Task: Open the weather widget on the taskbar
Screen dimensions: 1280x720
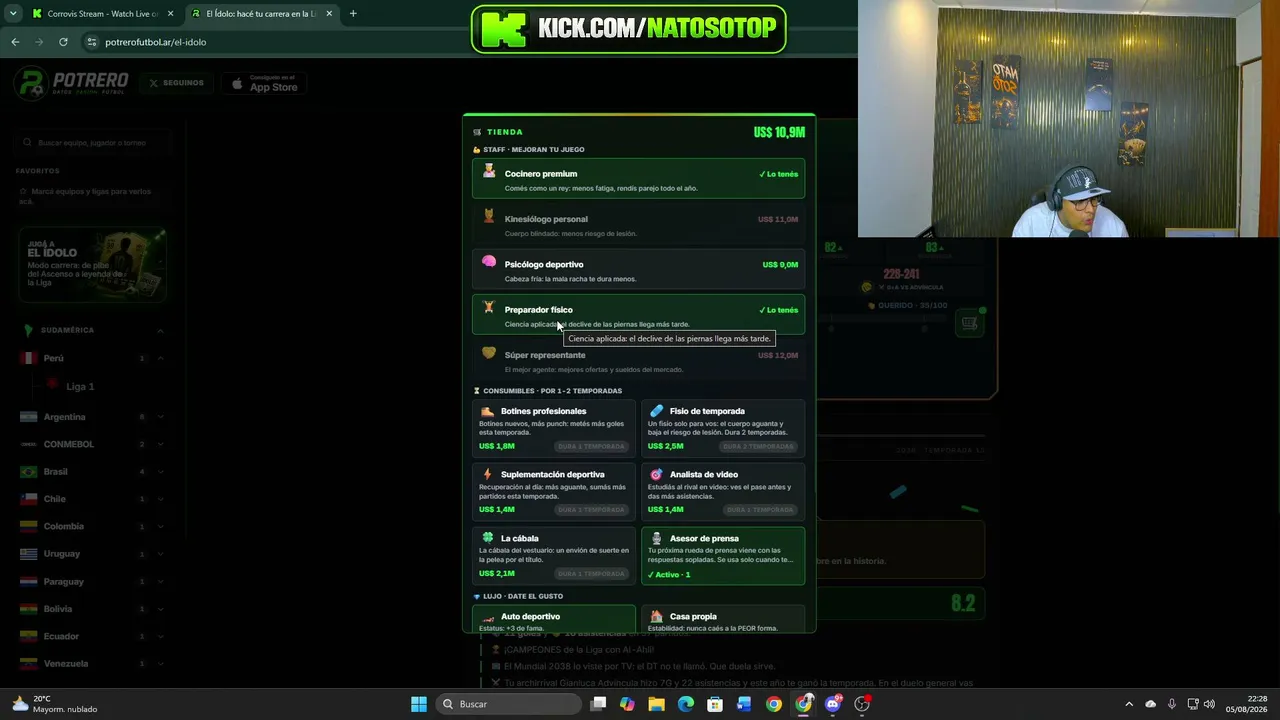Action: pyautogui.click(x=54, y=704)
